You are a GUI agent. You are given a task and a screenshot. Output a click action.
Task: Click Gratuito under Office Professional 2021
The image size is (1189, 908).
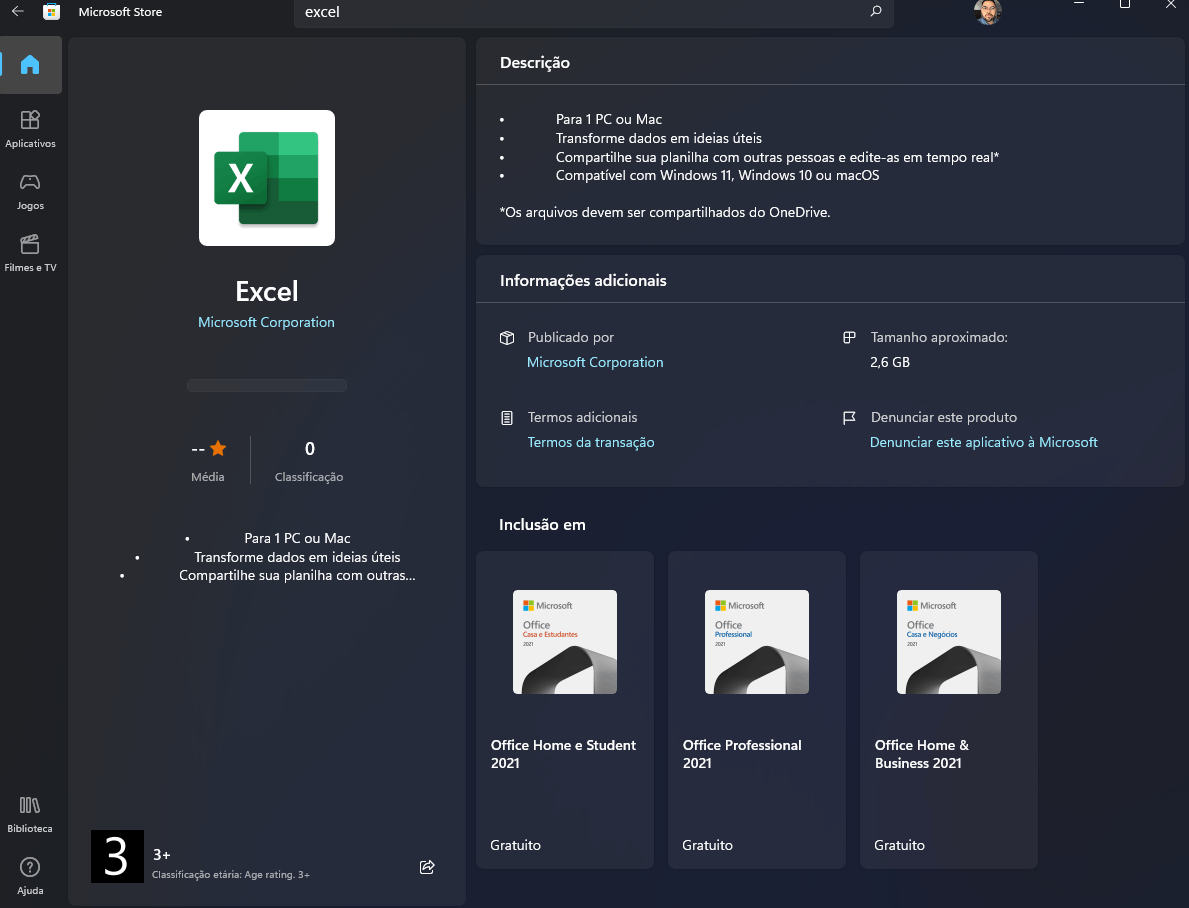coord(707,845)
